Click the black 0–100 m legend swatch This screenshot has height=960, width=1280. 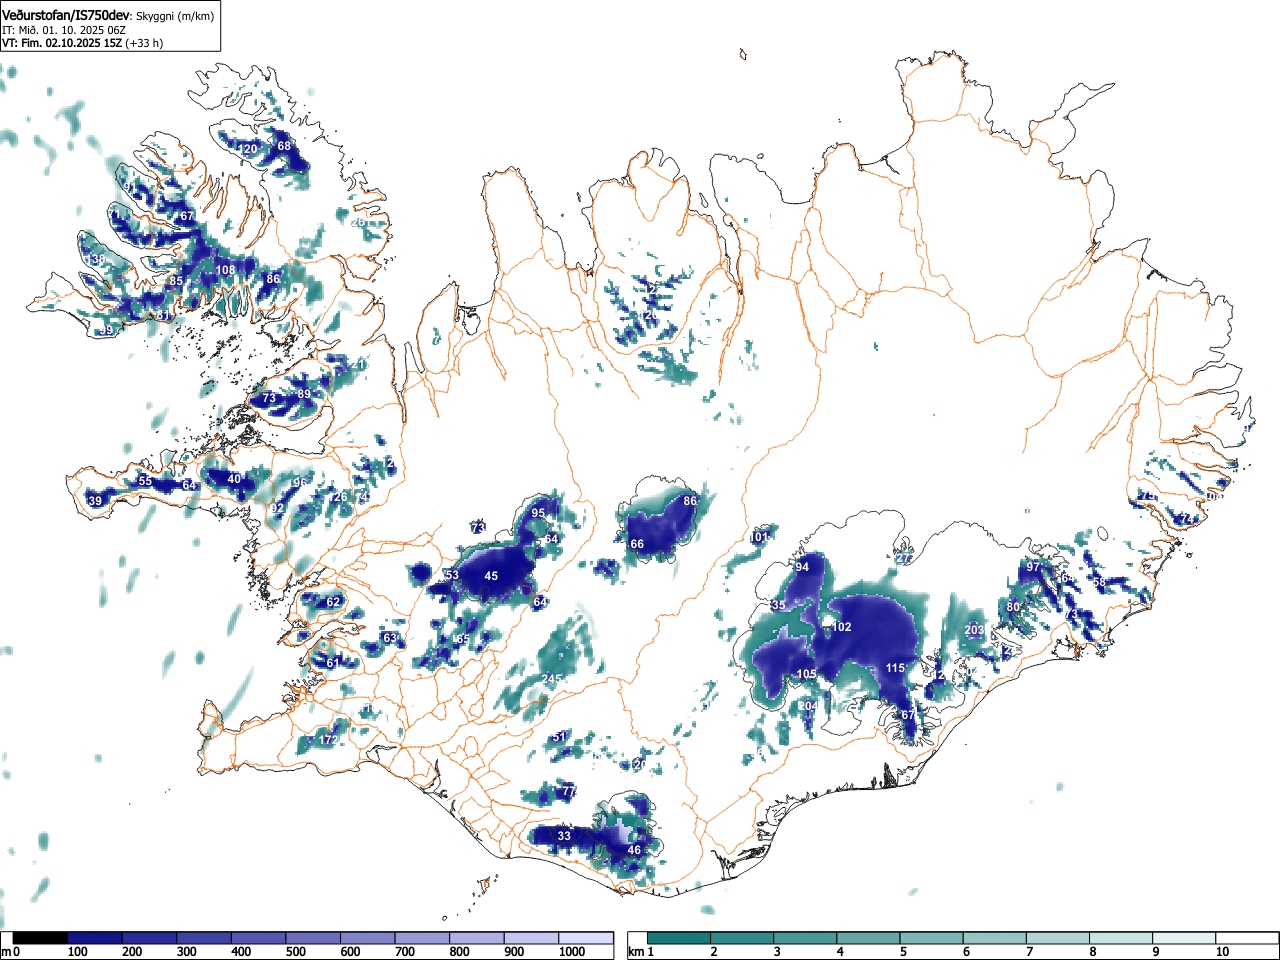point(41,938)
